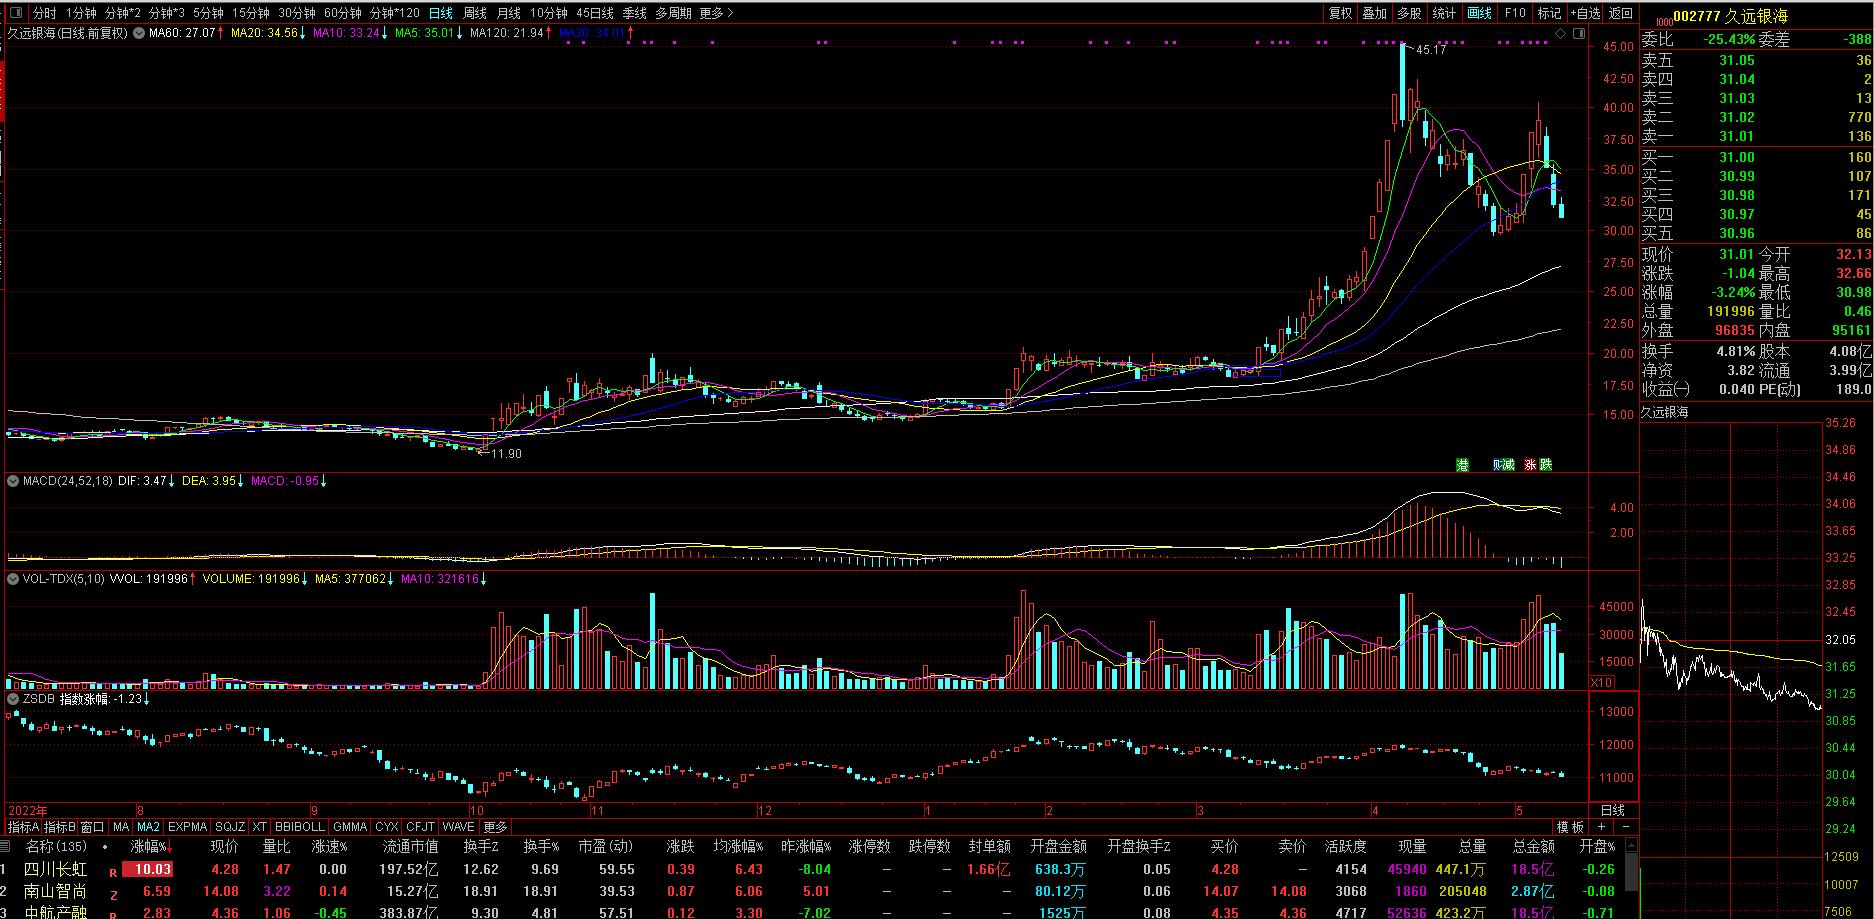Switch to 季线 quarterly chart
Viewport: 1874px width, 919px height.
[634, 13]
